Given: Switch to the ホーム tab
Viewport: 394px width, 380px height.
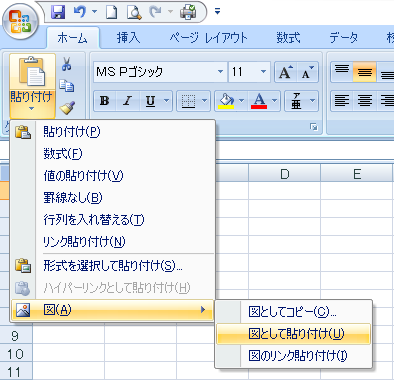Looking at the screenshot, I should (72, 38).
